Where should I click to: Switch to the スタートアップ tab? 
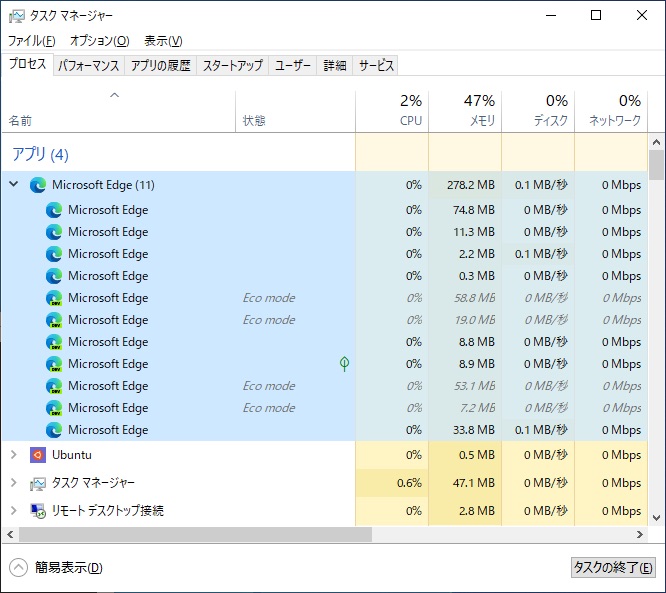click(233, 65)
